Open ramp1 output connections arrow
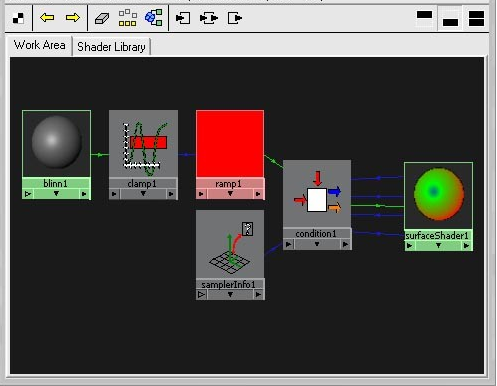Viewport: 497px width, 386px height. coord(258,194)
